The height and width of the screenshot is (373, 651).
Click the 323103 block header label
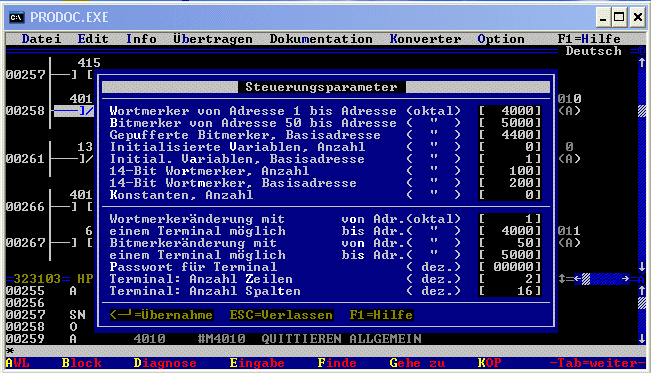click(37, 279)
